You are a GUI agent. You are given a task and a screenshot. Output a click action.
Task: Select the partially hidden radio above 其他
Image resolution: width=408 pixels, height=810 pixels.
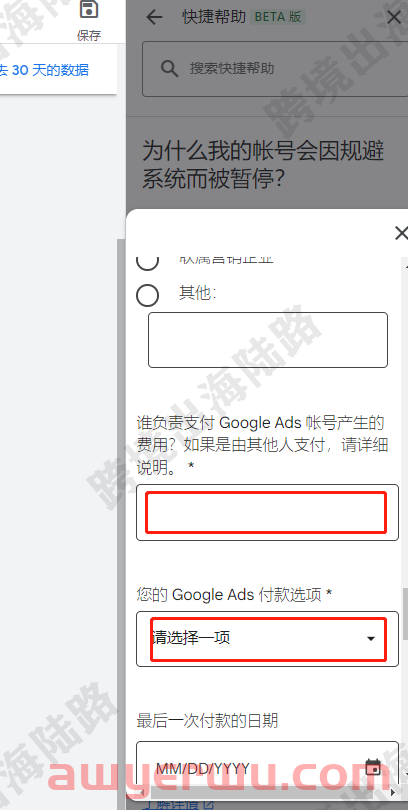[x=147, y=262]
